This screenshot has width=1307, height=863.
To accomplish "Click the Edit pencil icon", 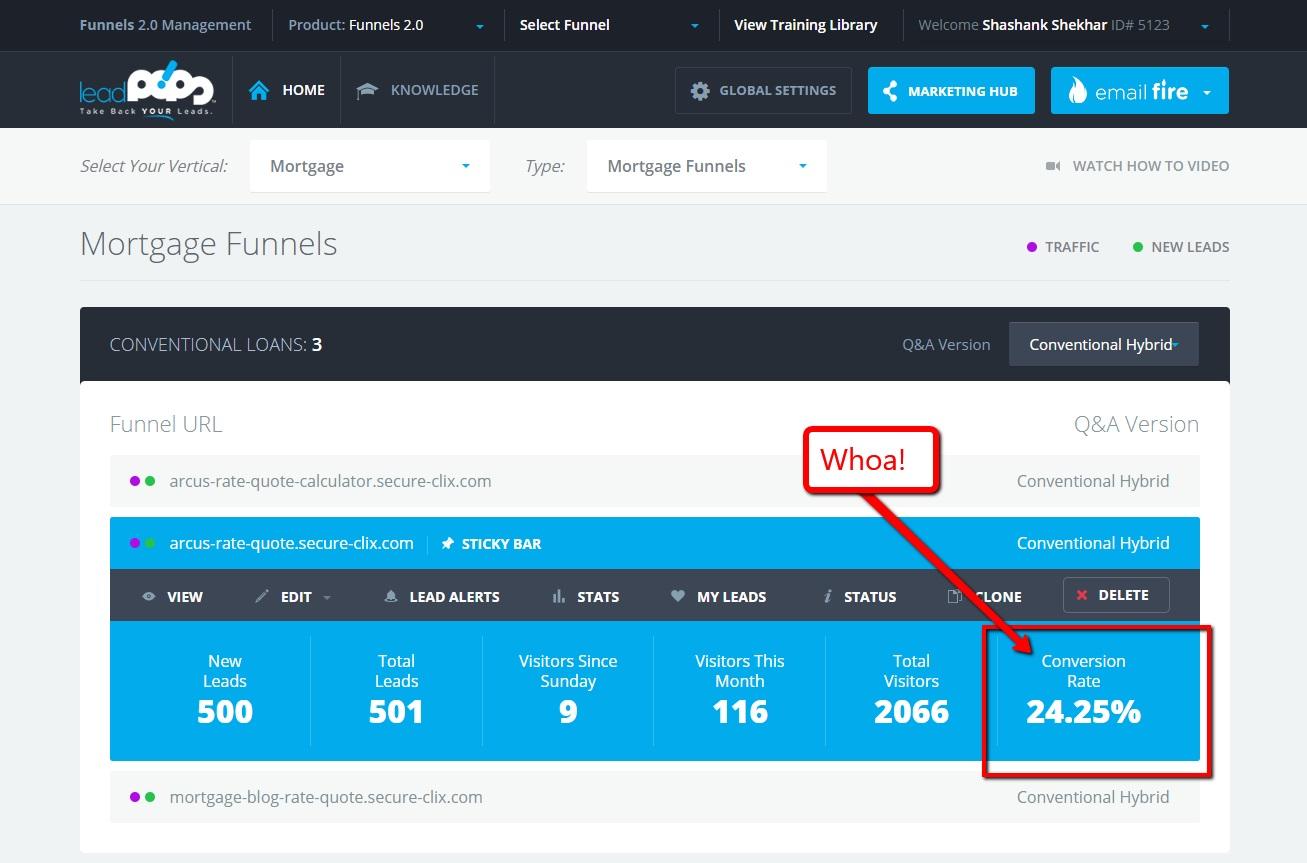I will pyautogui.click(x=262, y=596).
